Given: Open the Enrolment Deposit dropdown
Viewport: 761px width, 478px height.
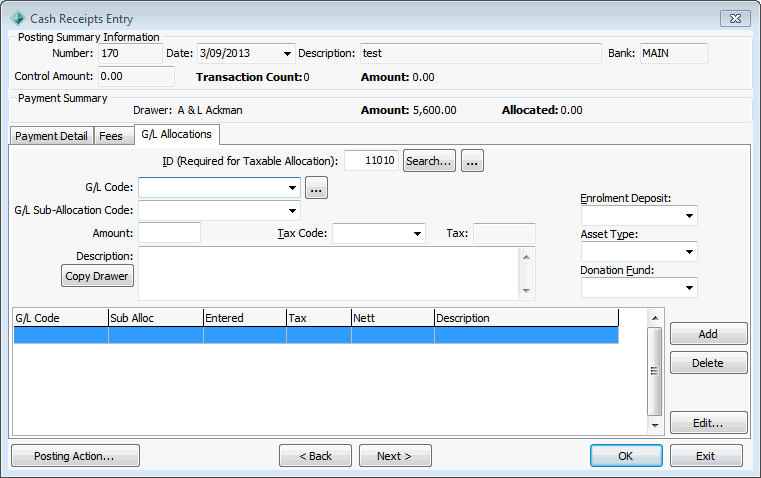Looking at the screenshot, I should pyautogui.click(x=689, y=215).
